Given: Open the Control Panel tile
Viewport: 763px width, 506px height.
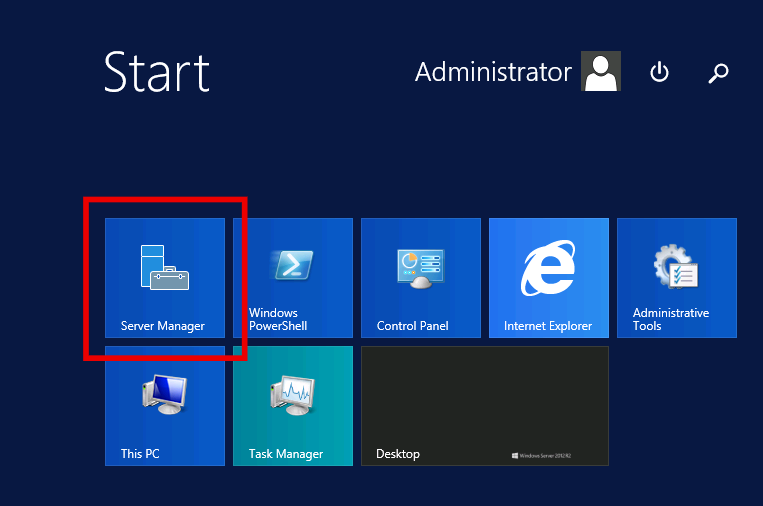Looking at the screenshot, I should tap(421, 278).
